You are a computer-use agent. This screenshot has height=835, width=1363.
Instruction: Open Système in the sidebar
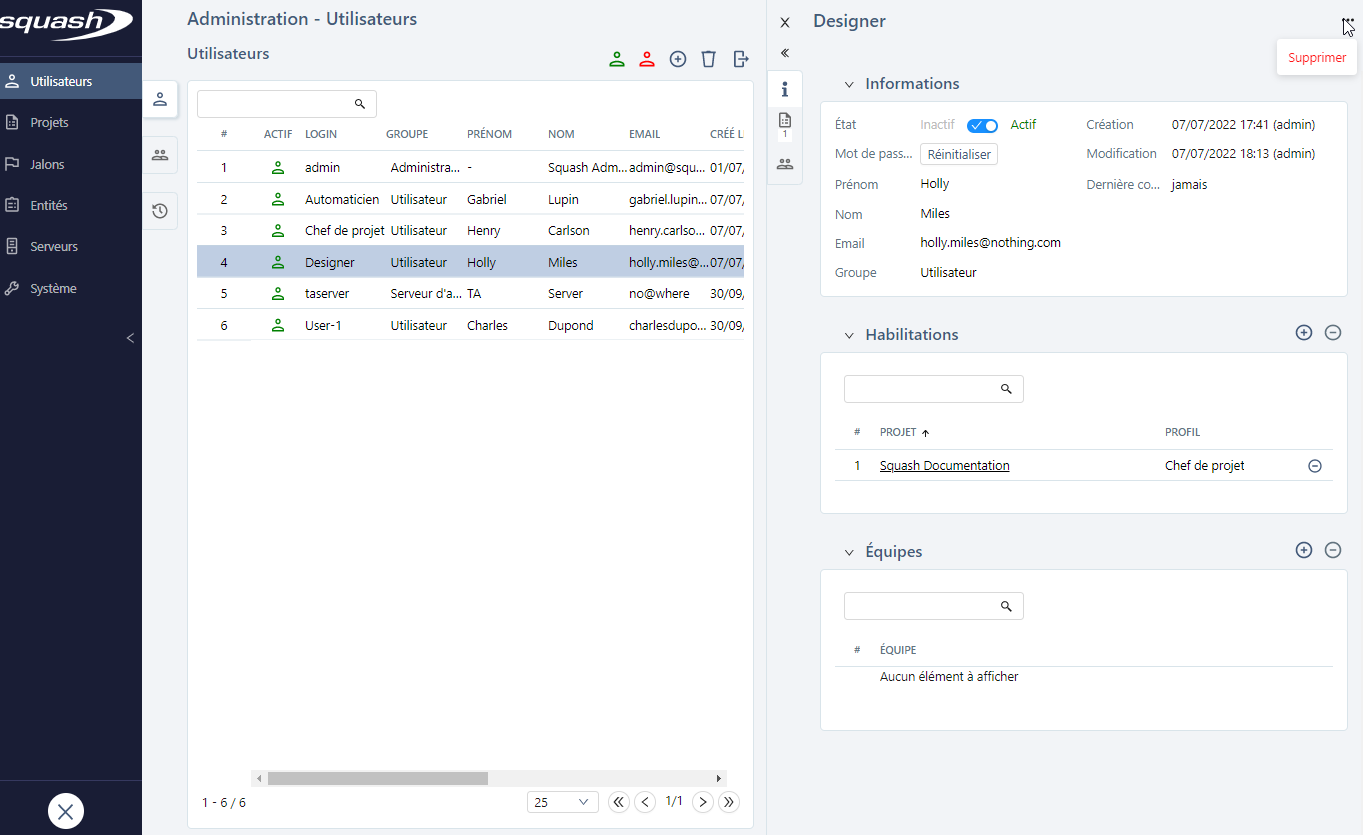point(70,288)
